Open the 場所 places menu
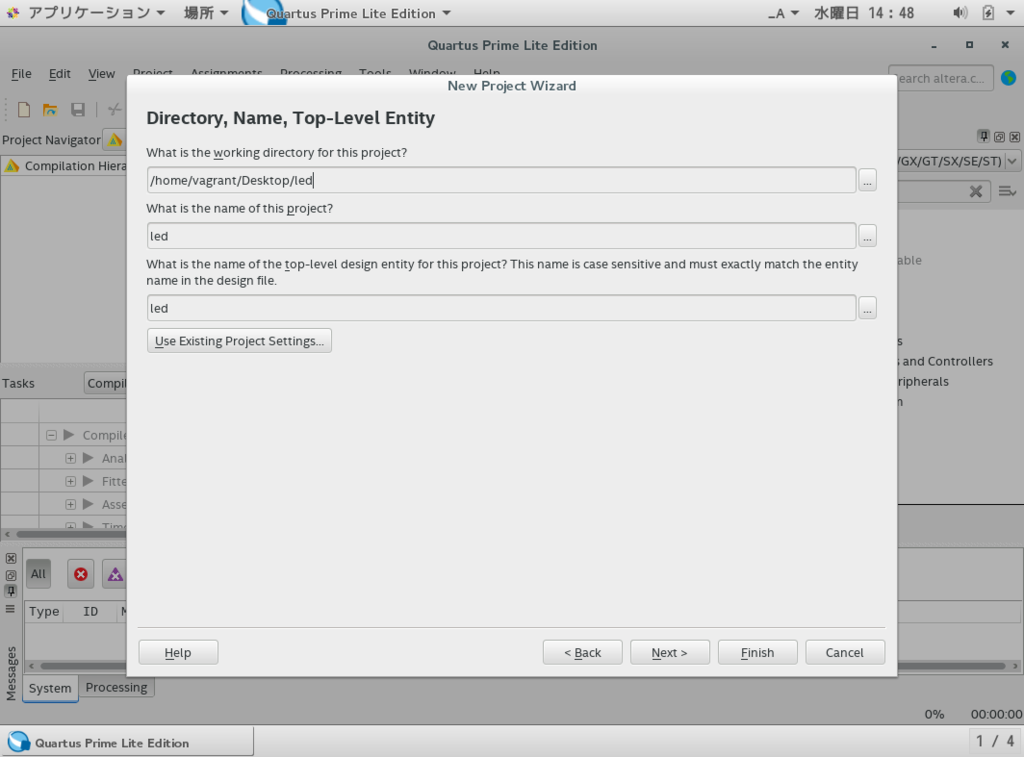This screenshot has width=1024, height=757. (x=206, y=13)
